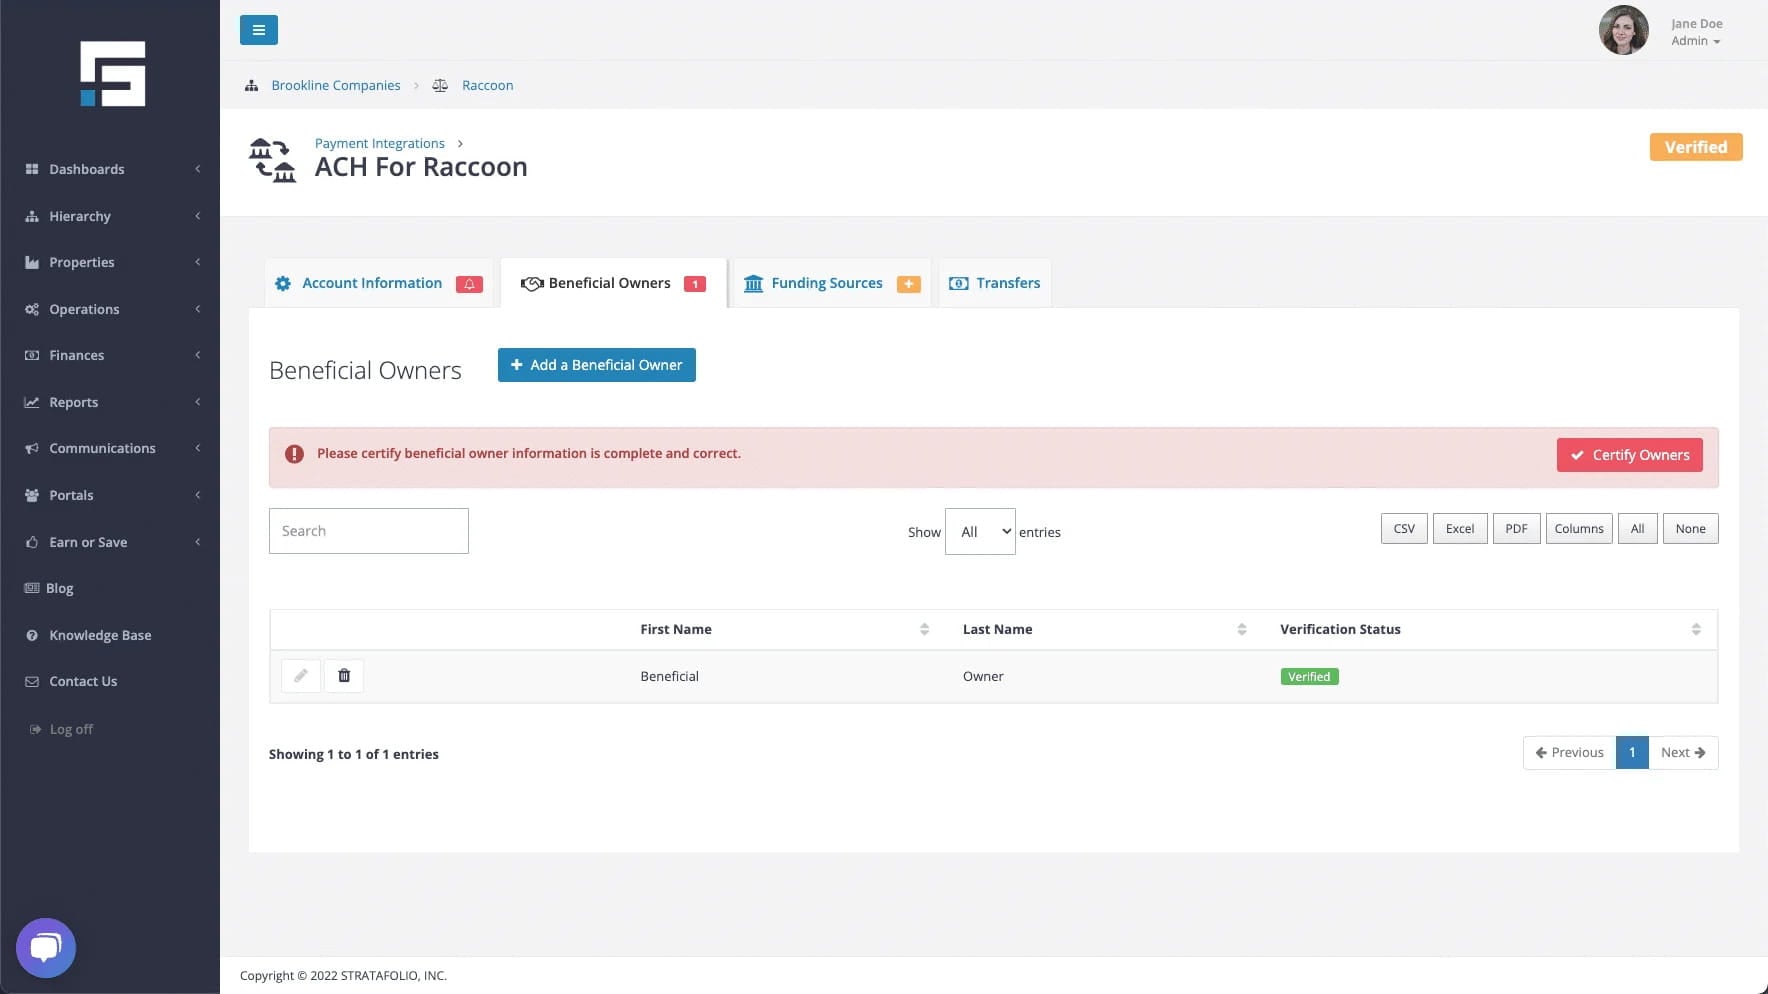Expand the Dashboards sidebar menu
Viewport: 1768px width, 994px height.
point(112,169)
